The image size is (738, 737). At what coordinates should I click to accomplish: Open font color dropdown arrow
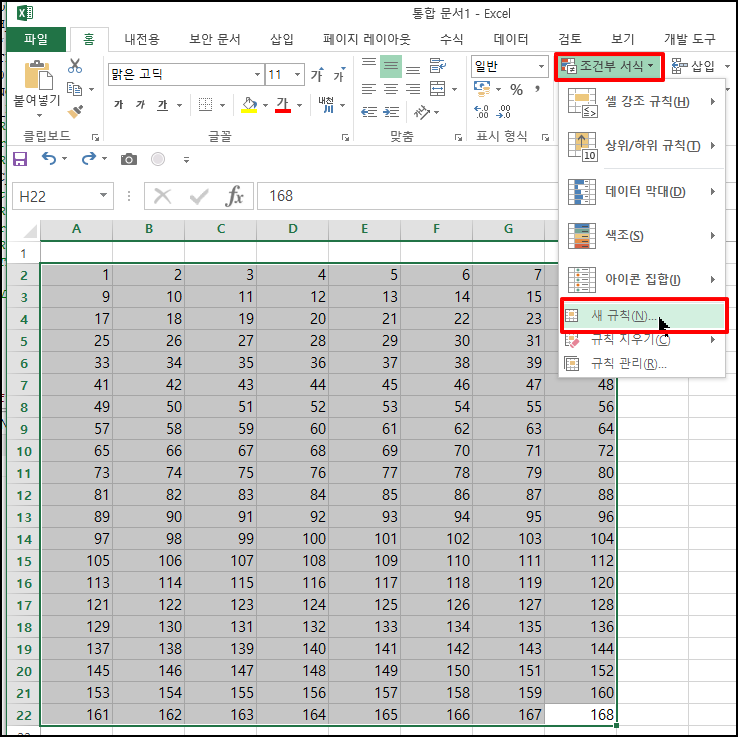299,105
